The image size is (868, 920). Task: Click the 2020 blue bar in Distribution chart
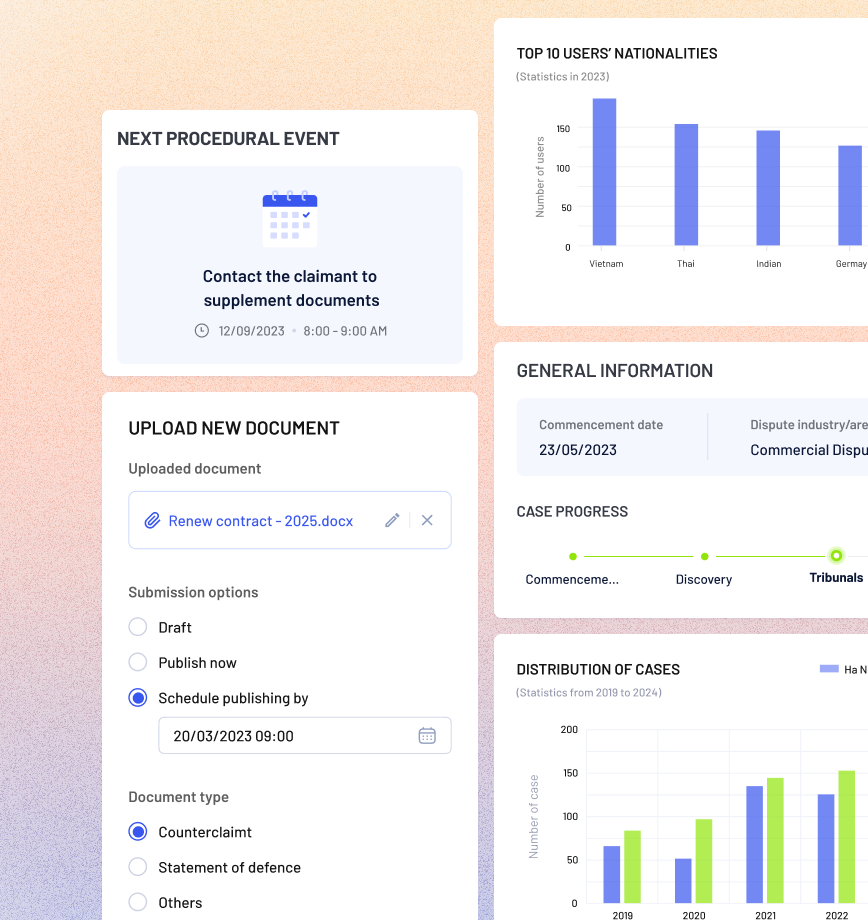tap(683, 881)
